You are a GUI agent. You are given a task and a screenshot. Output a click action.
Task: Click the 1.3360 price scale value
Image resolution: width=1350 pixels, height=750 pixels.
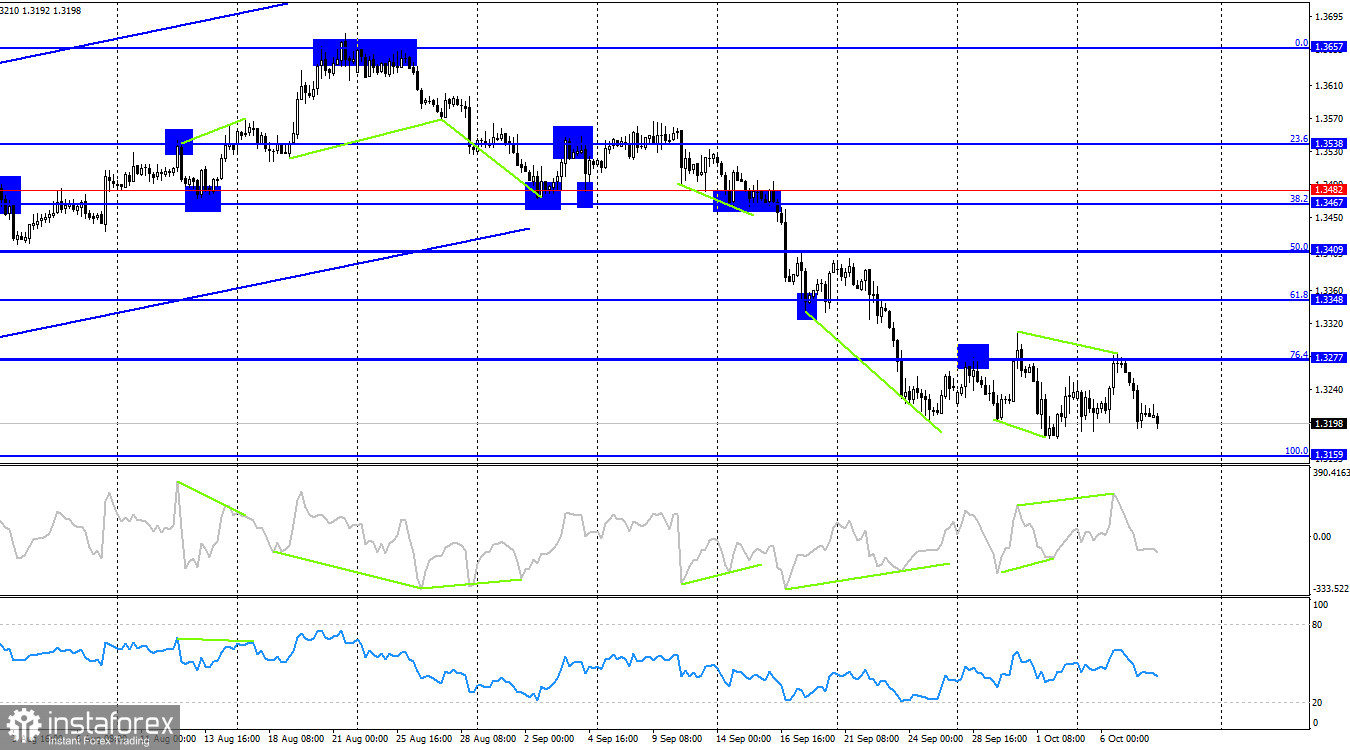pyautogui.click(x=1329, y=290)
